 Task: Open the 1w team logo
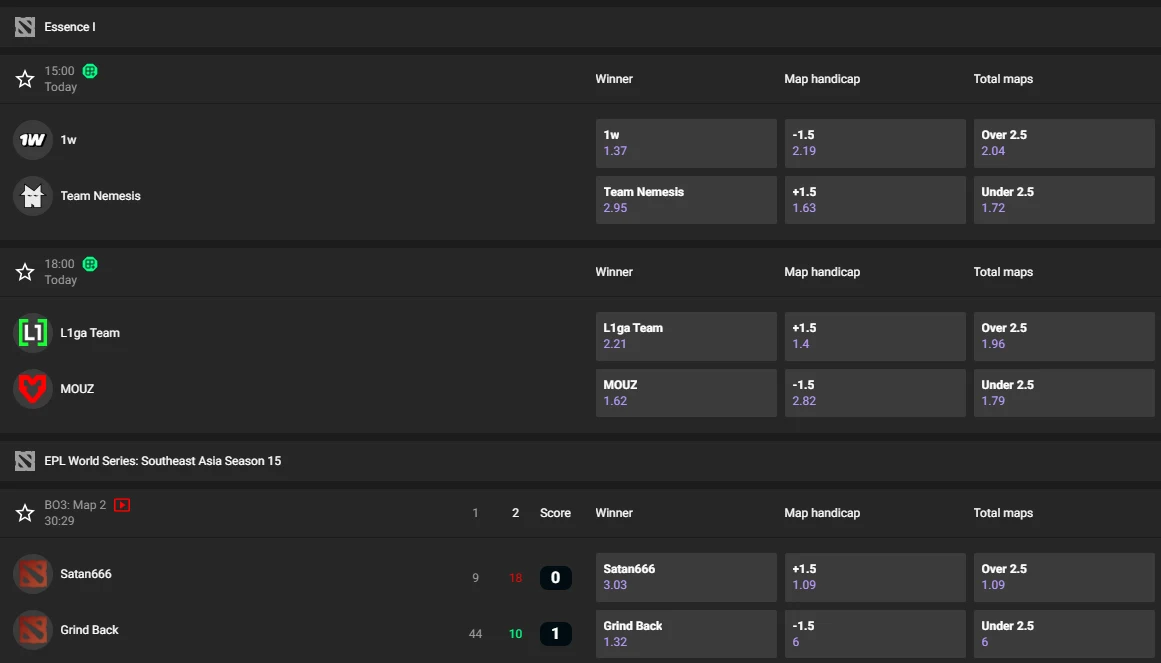pos(33,139)
